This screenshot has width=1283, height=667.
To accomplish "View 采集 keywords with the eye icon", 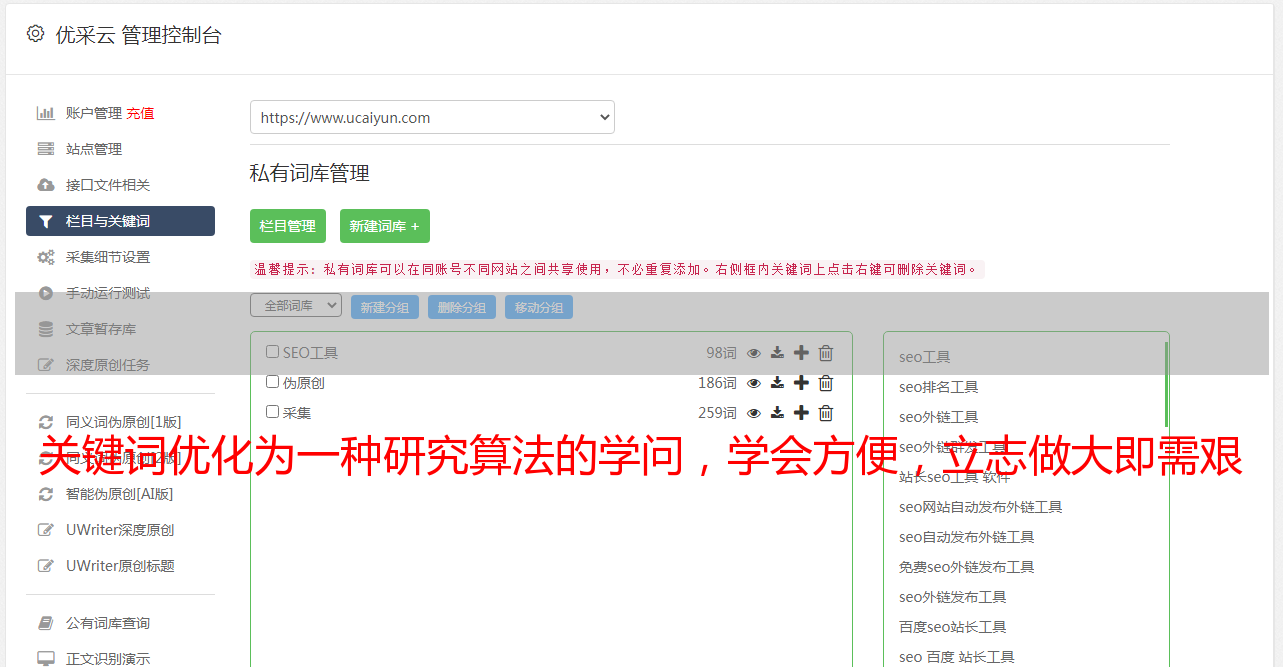I will pos(754,413).
